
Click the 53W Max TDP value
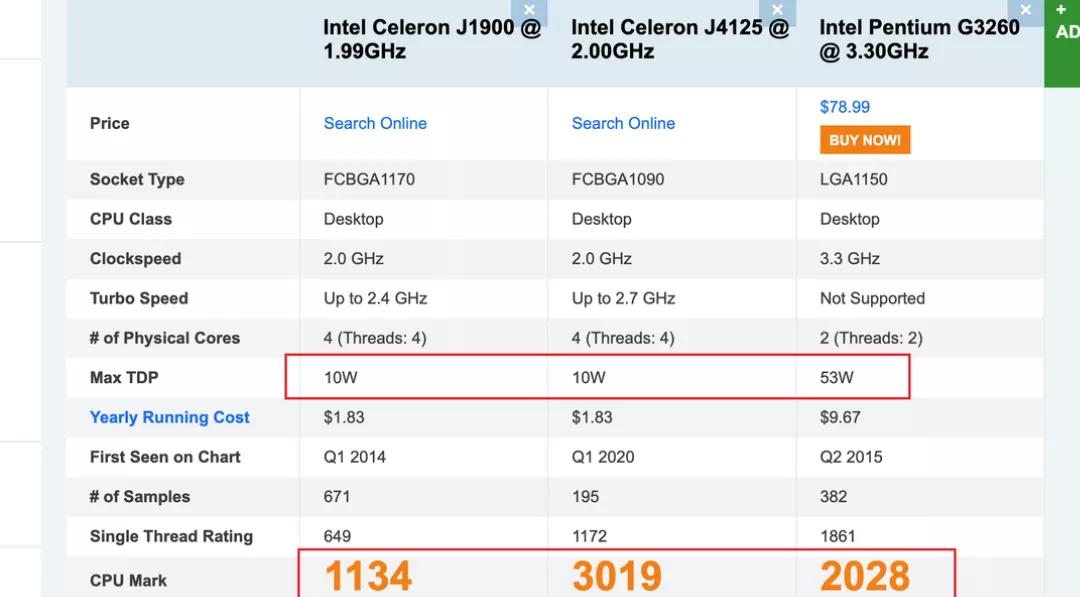[837, 377]
